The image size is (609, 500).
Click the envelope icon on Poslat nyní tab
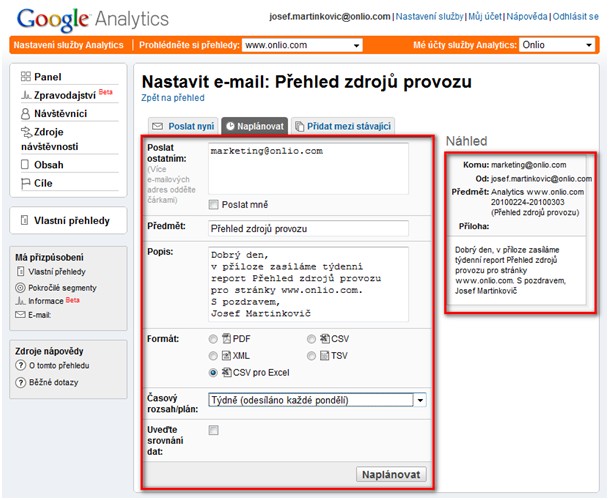158,126
